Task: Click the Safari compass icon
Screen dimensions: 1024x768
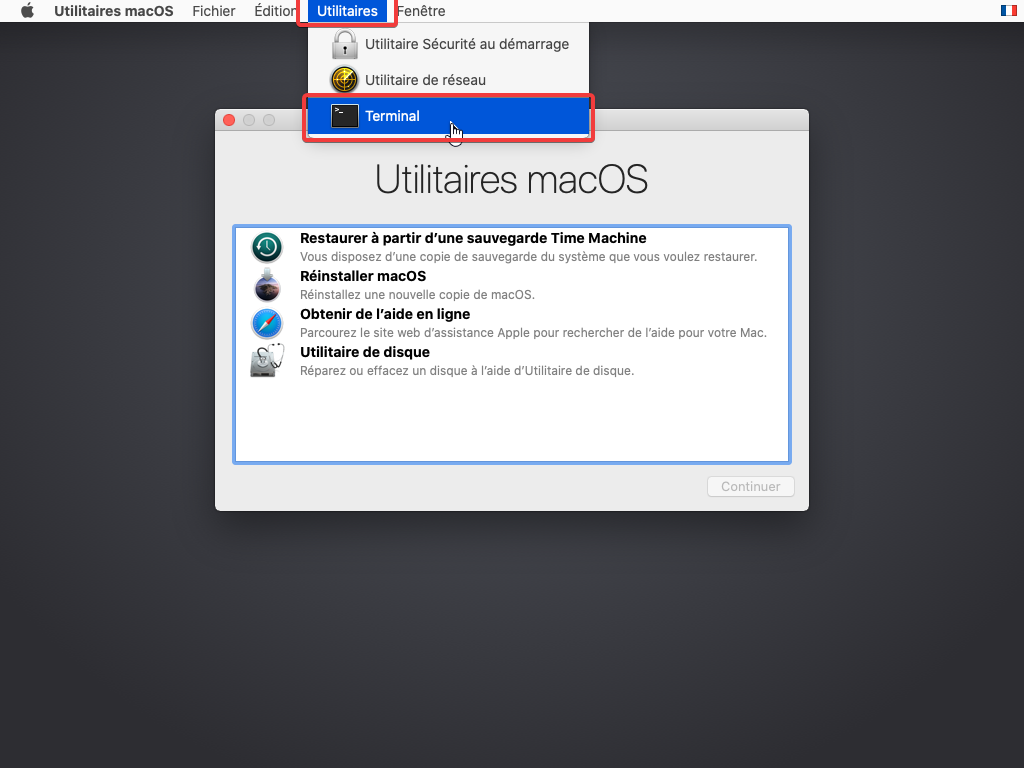Action: pos(266,323)
